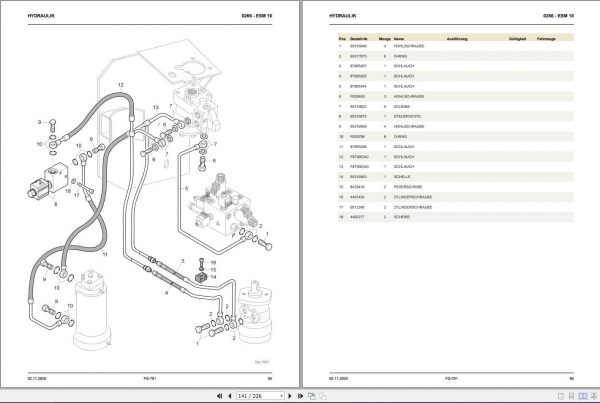Switch to single page view
Screen dimensions: 600x403
click(561, 396)
